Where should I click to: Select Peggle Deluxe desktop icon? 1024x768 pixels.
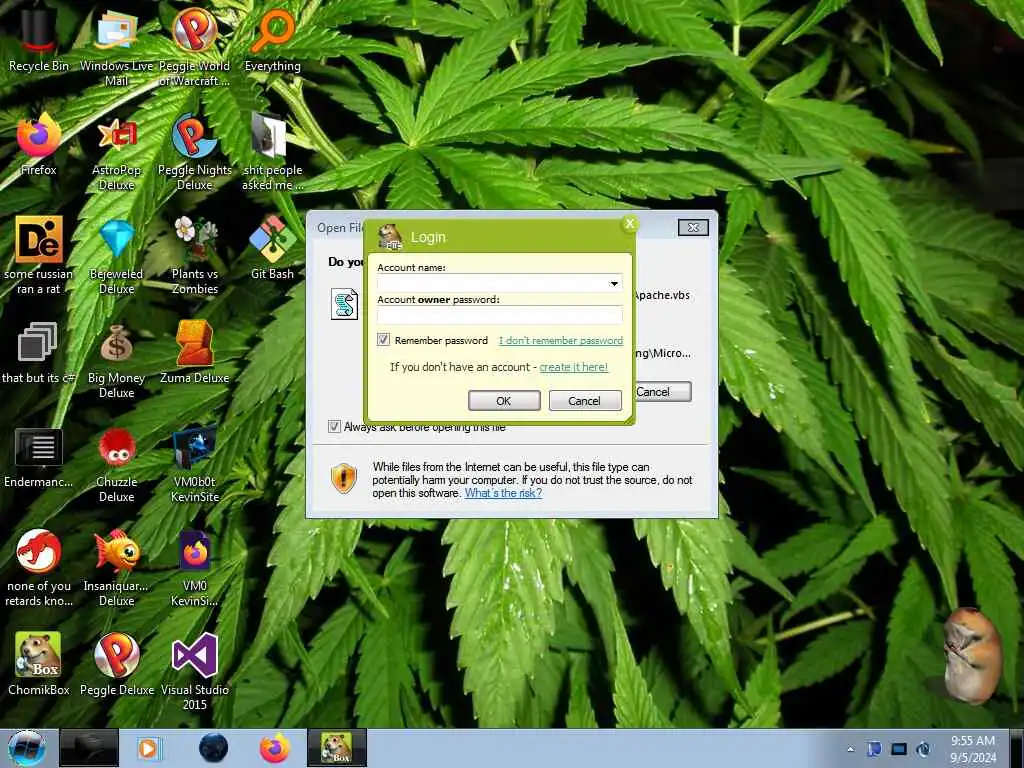[116, 663]
